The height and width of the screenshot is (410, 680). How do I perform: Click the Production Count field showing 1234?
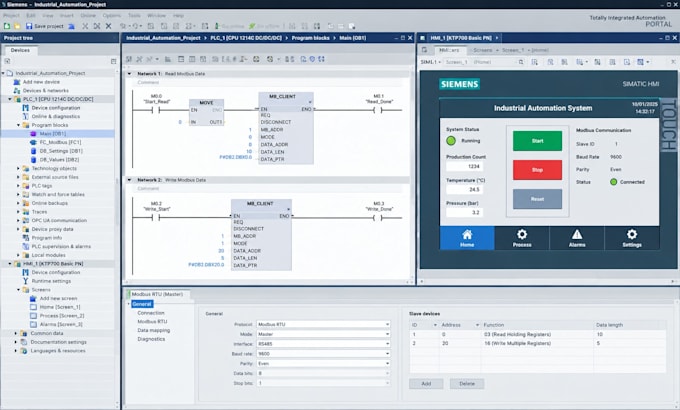464,166
